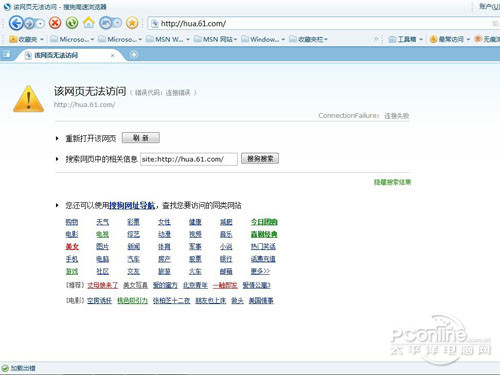Click the red Stop loading icon
The height and width of the screenshot is (375, 500).
point(55,23)
